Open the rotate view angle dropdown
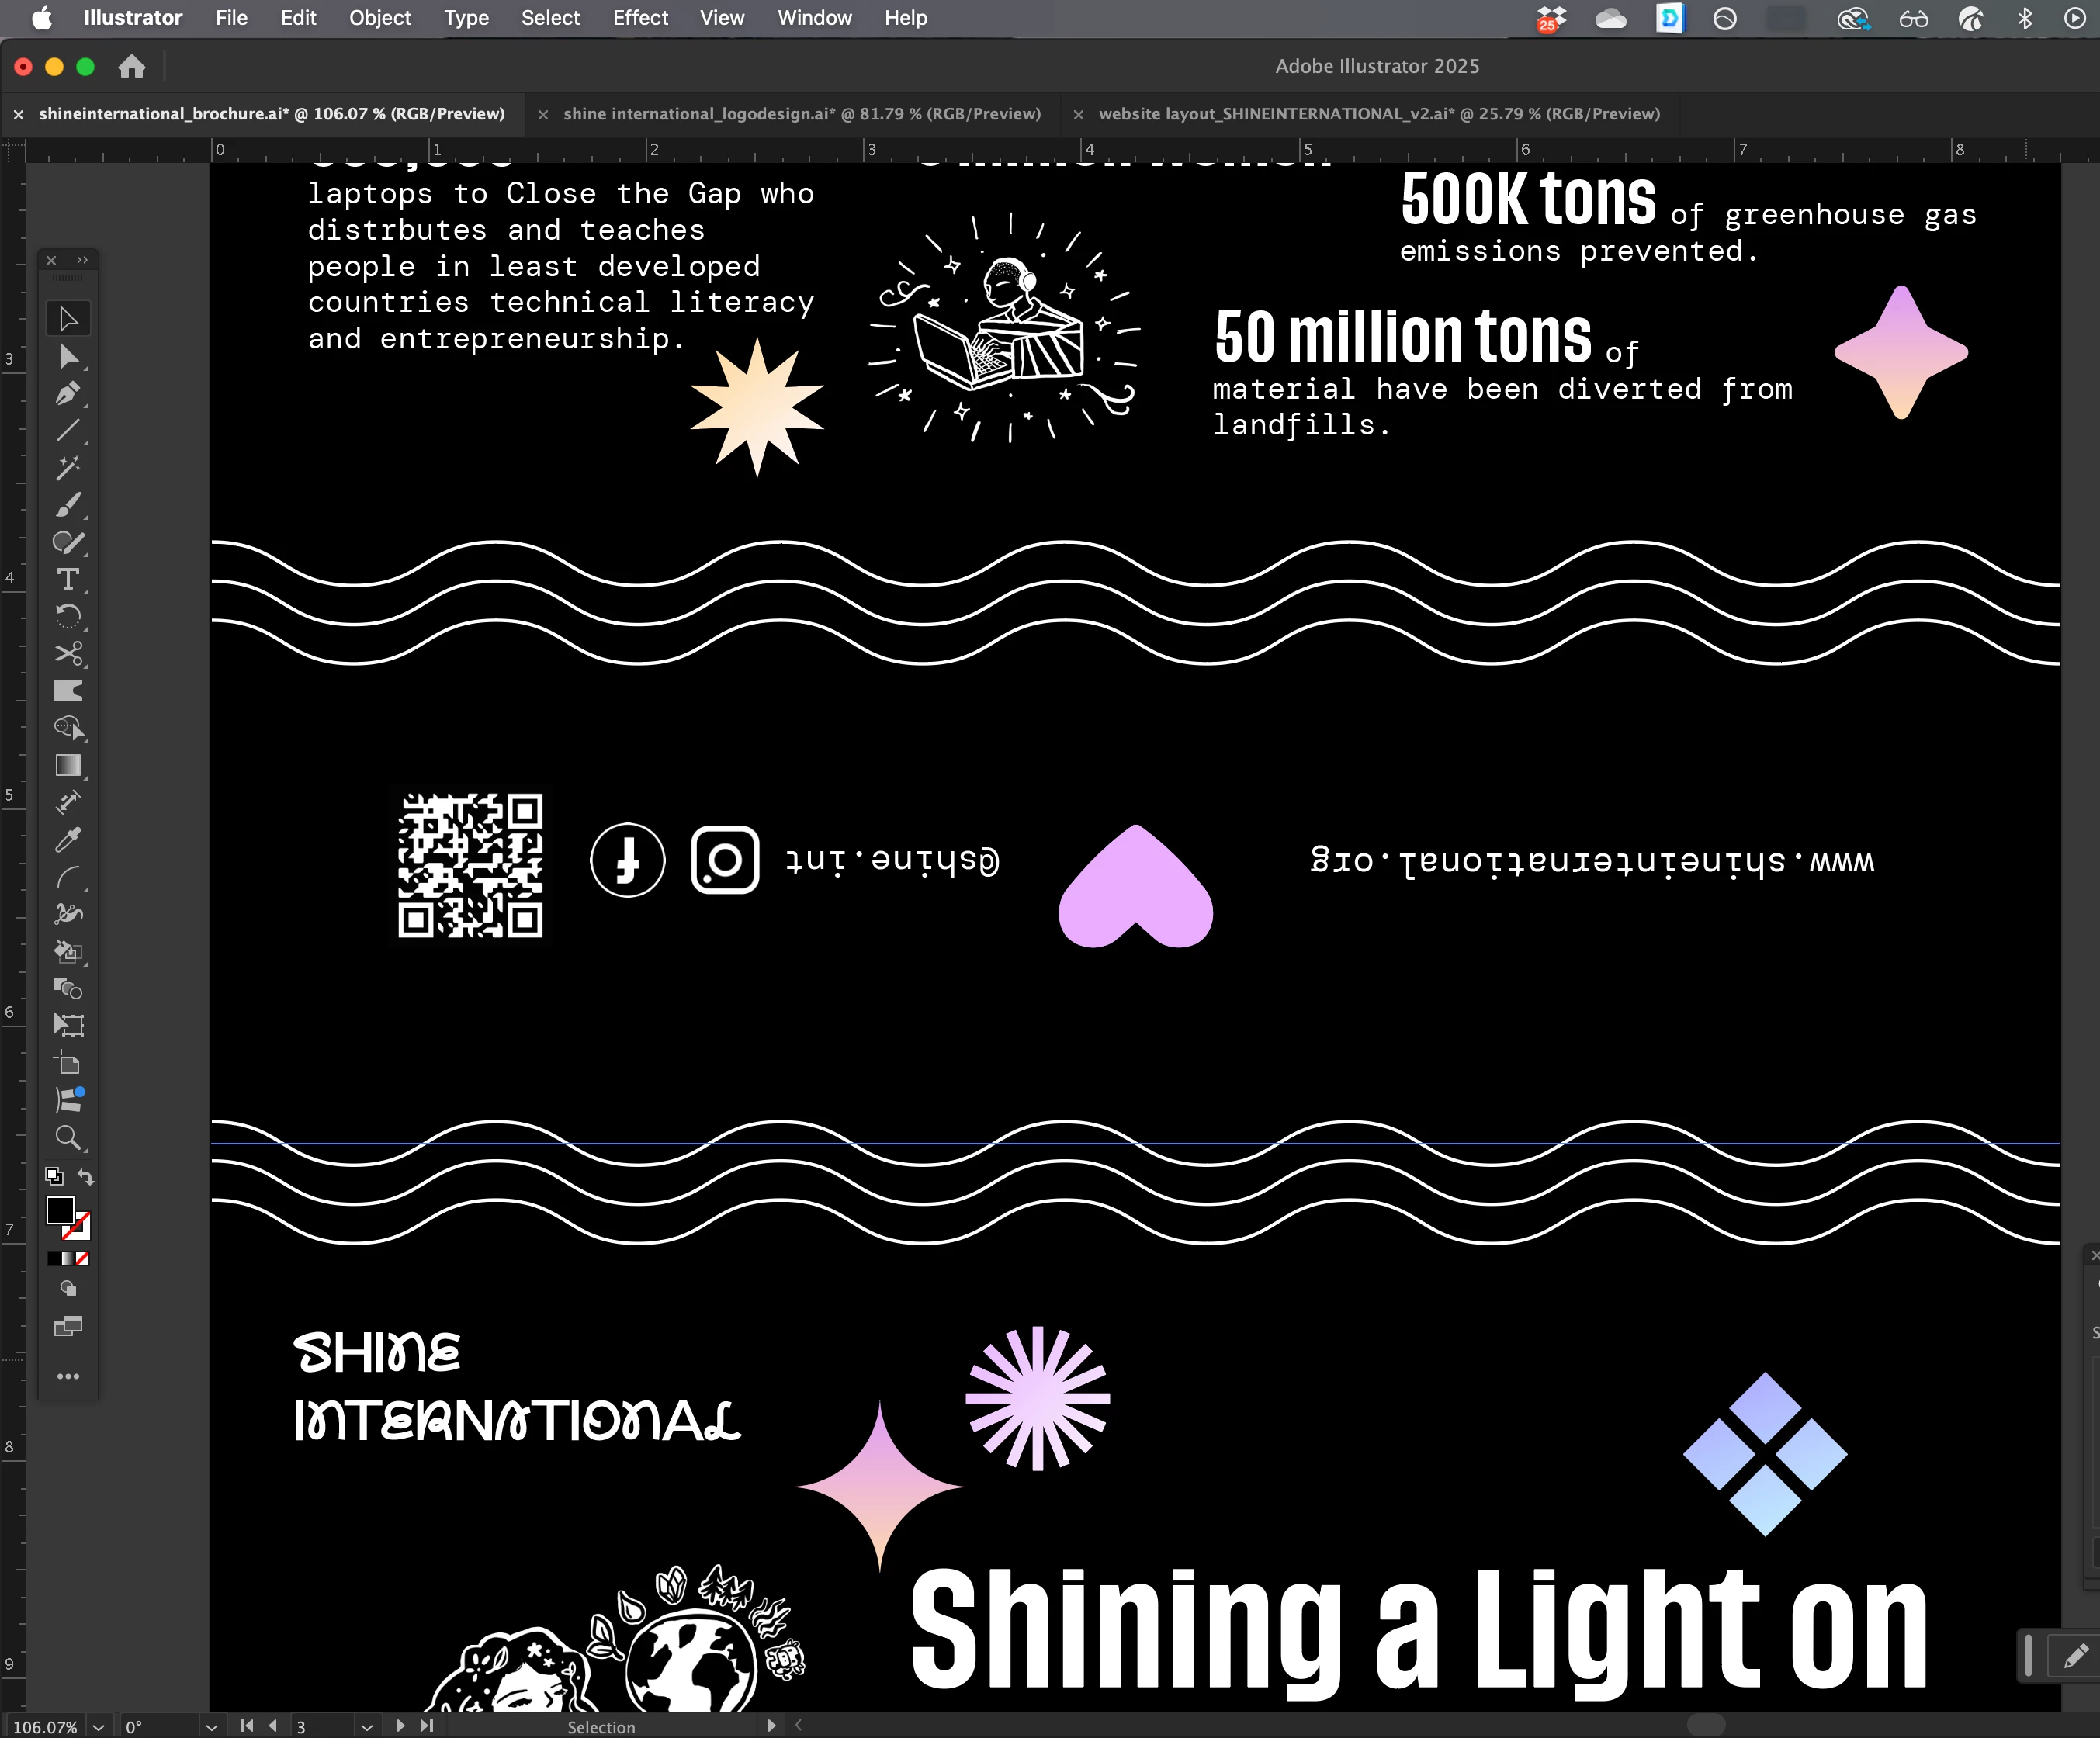Screen dimensions: 2100x1738 point(211,1727)
